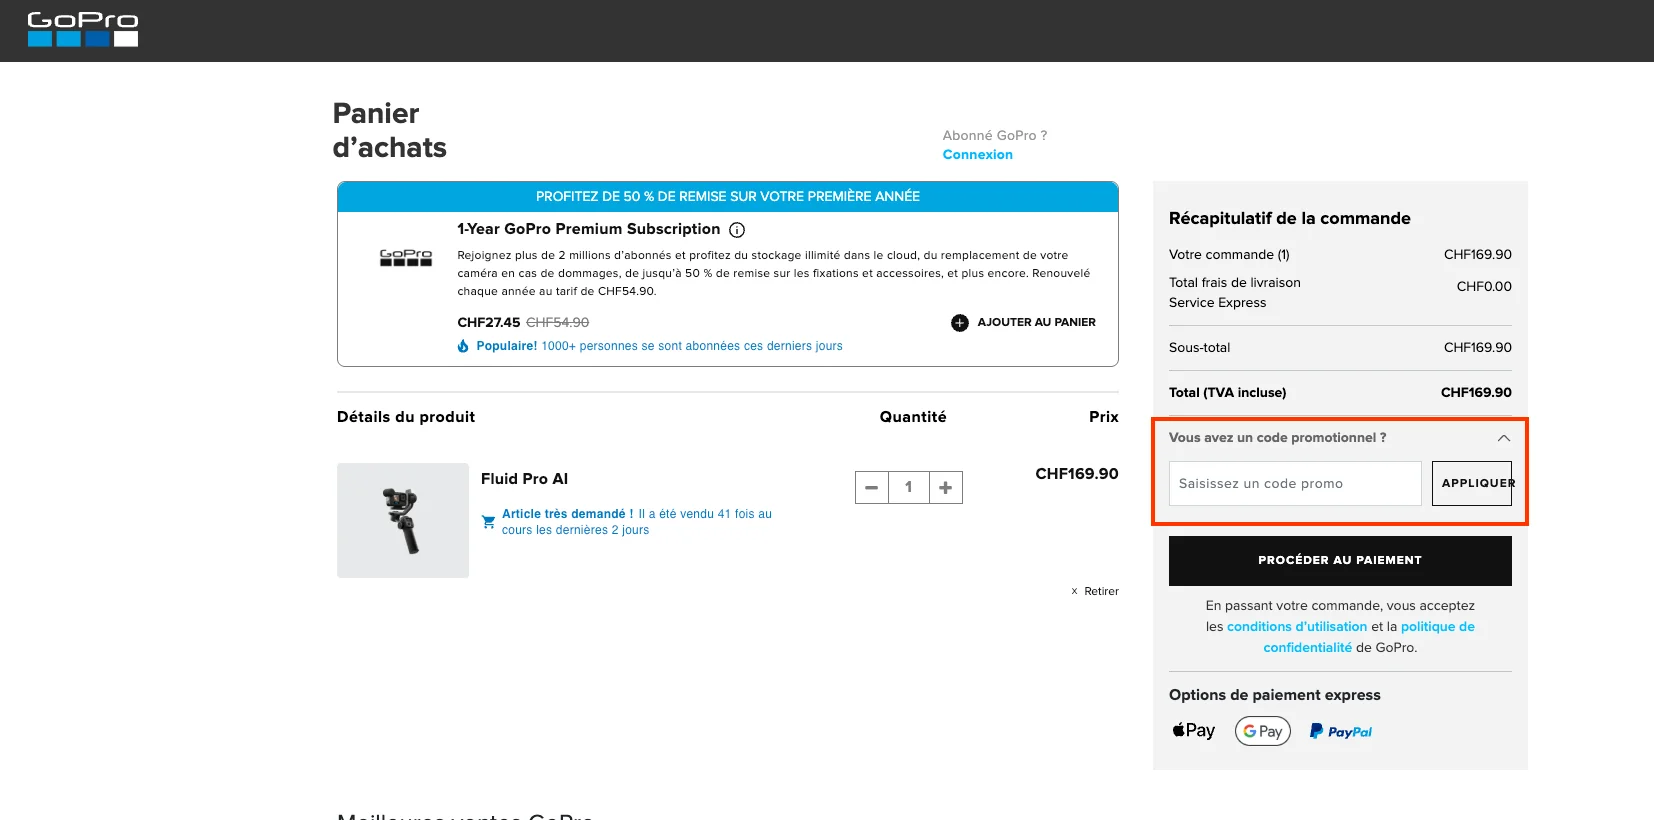Click the 50% remise promotional banner
This screenshot has width=1654, height=820.
pyautogui.click(x=728, y=197)
